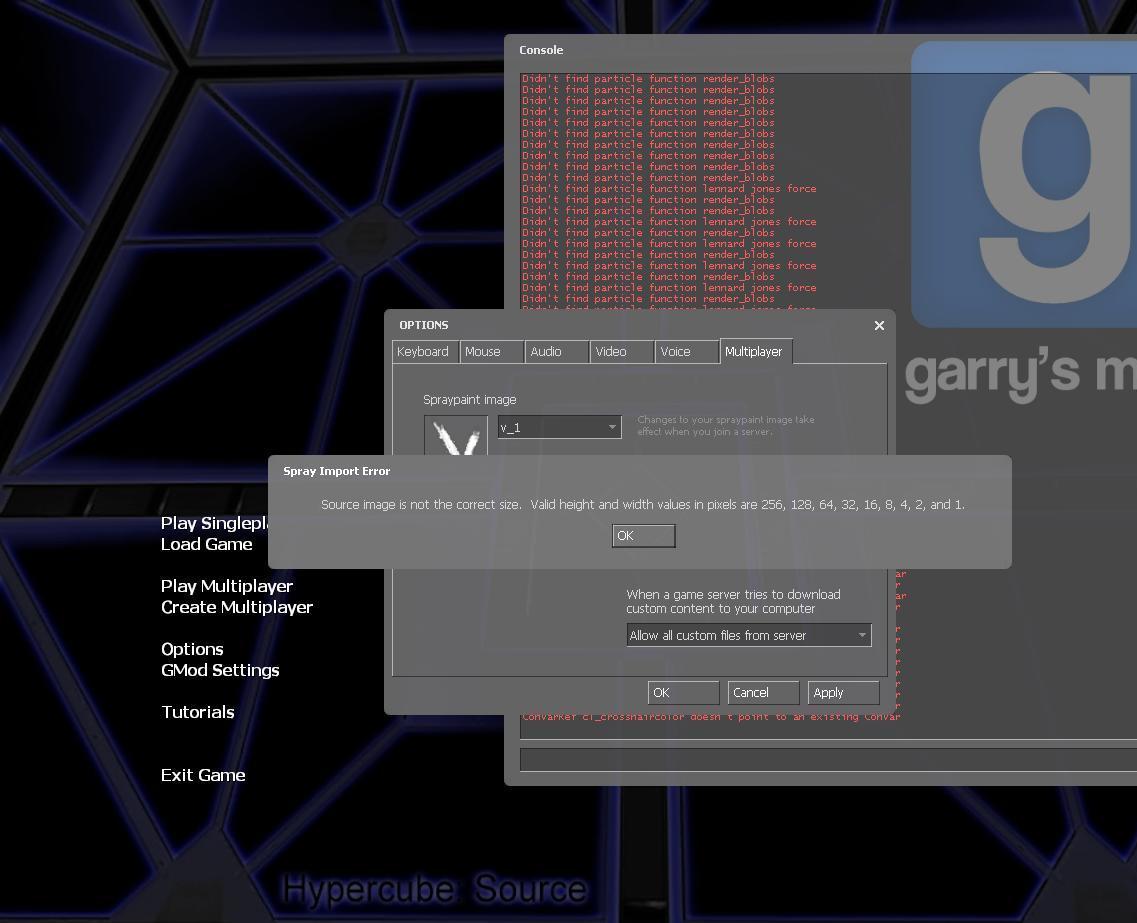Go to the Audio tab
The width and height of the screenshot is (1137, 923).
[x=556, y=352]
